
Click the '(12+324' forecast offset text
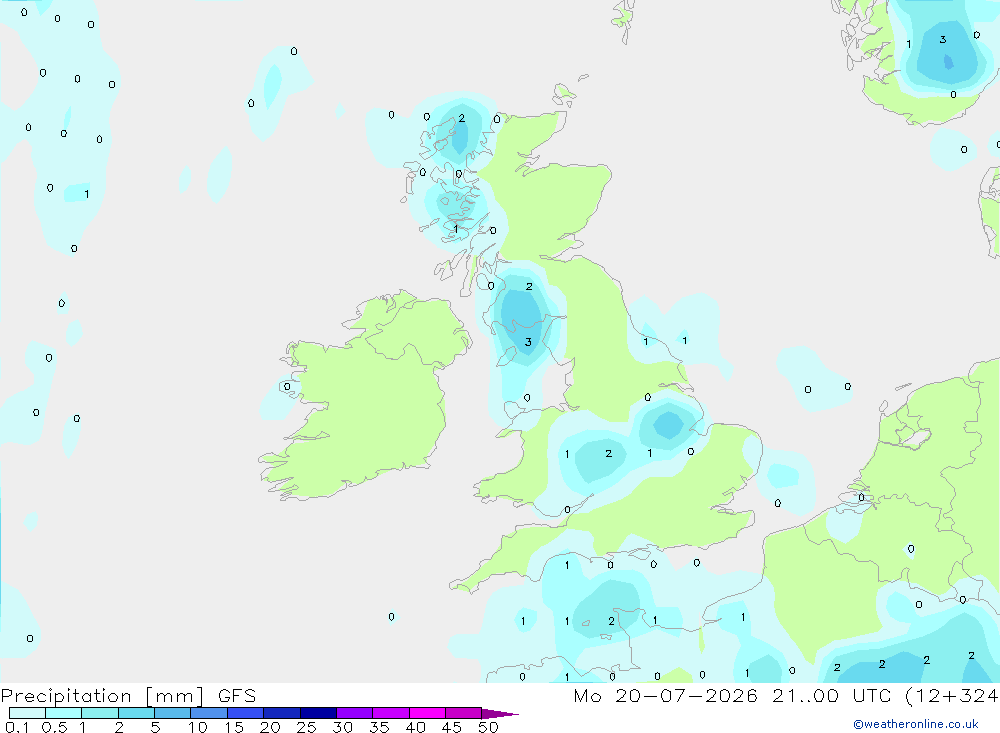[x=952, y=696]
